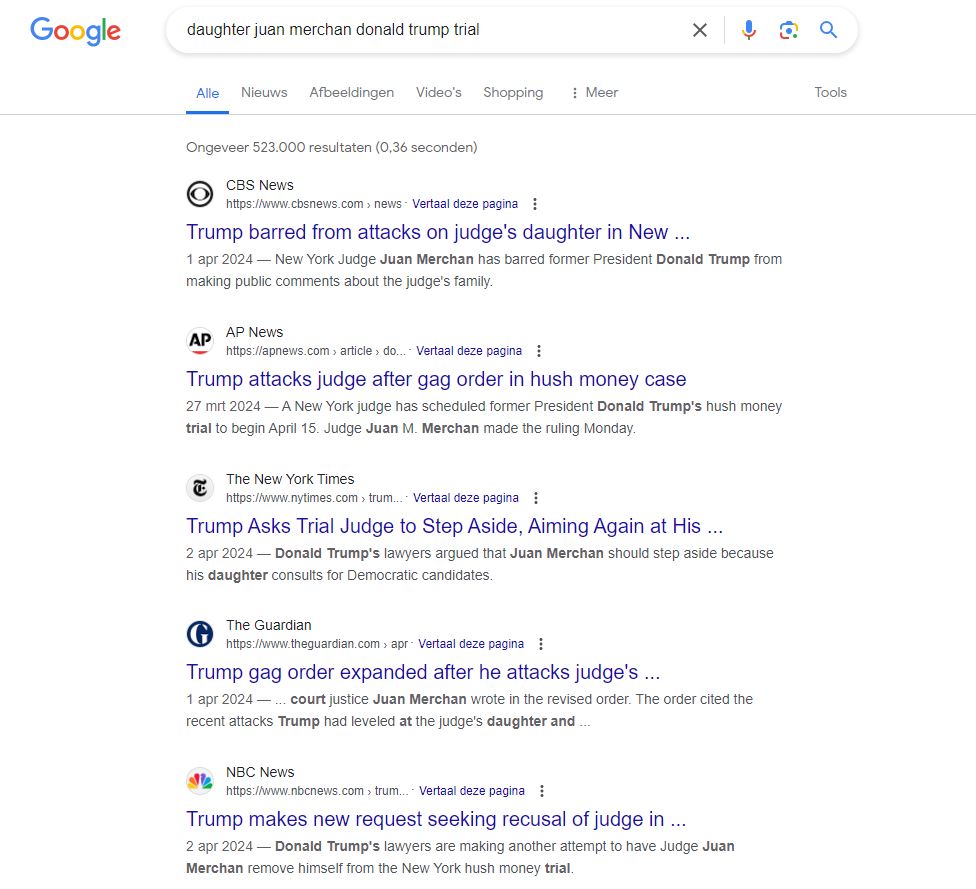Switch to the Nieuws tab
The image size is (976, 889).
click(x=264, y=93)
